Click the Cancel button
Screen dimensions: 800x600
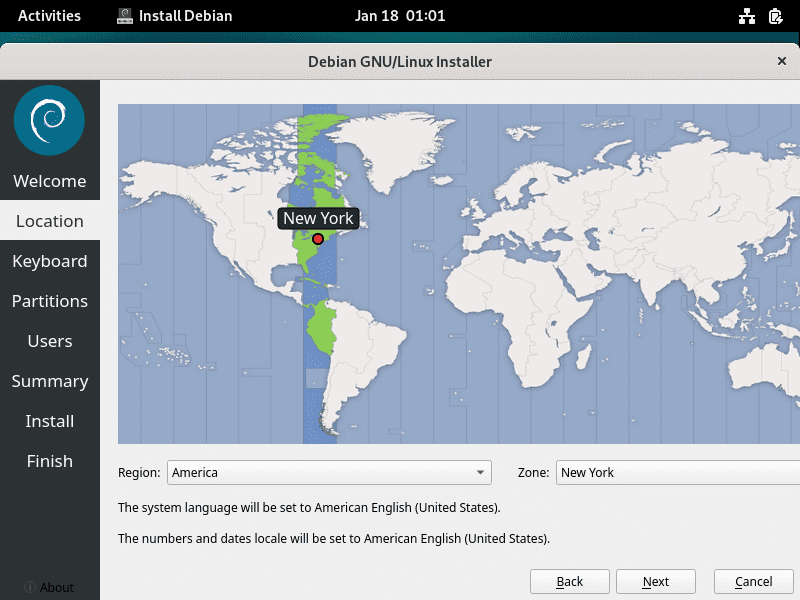[x=754, y=582]
